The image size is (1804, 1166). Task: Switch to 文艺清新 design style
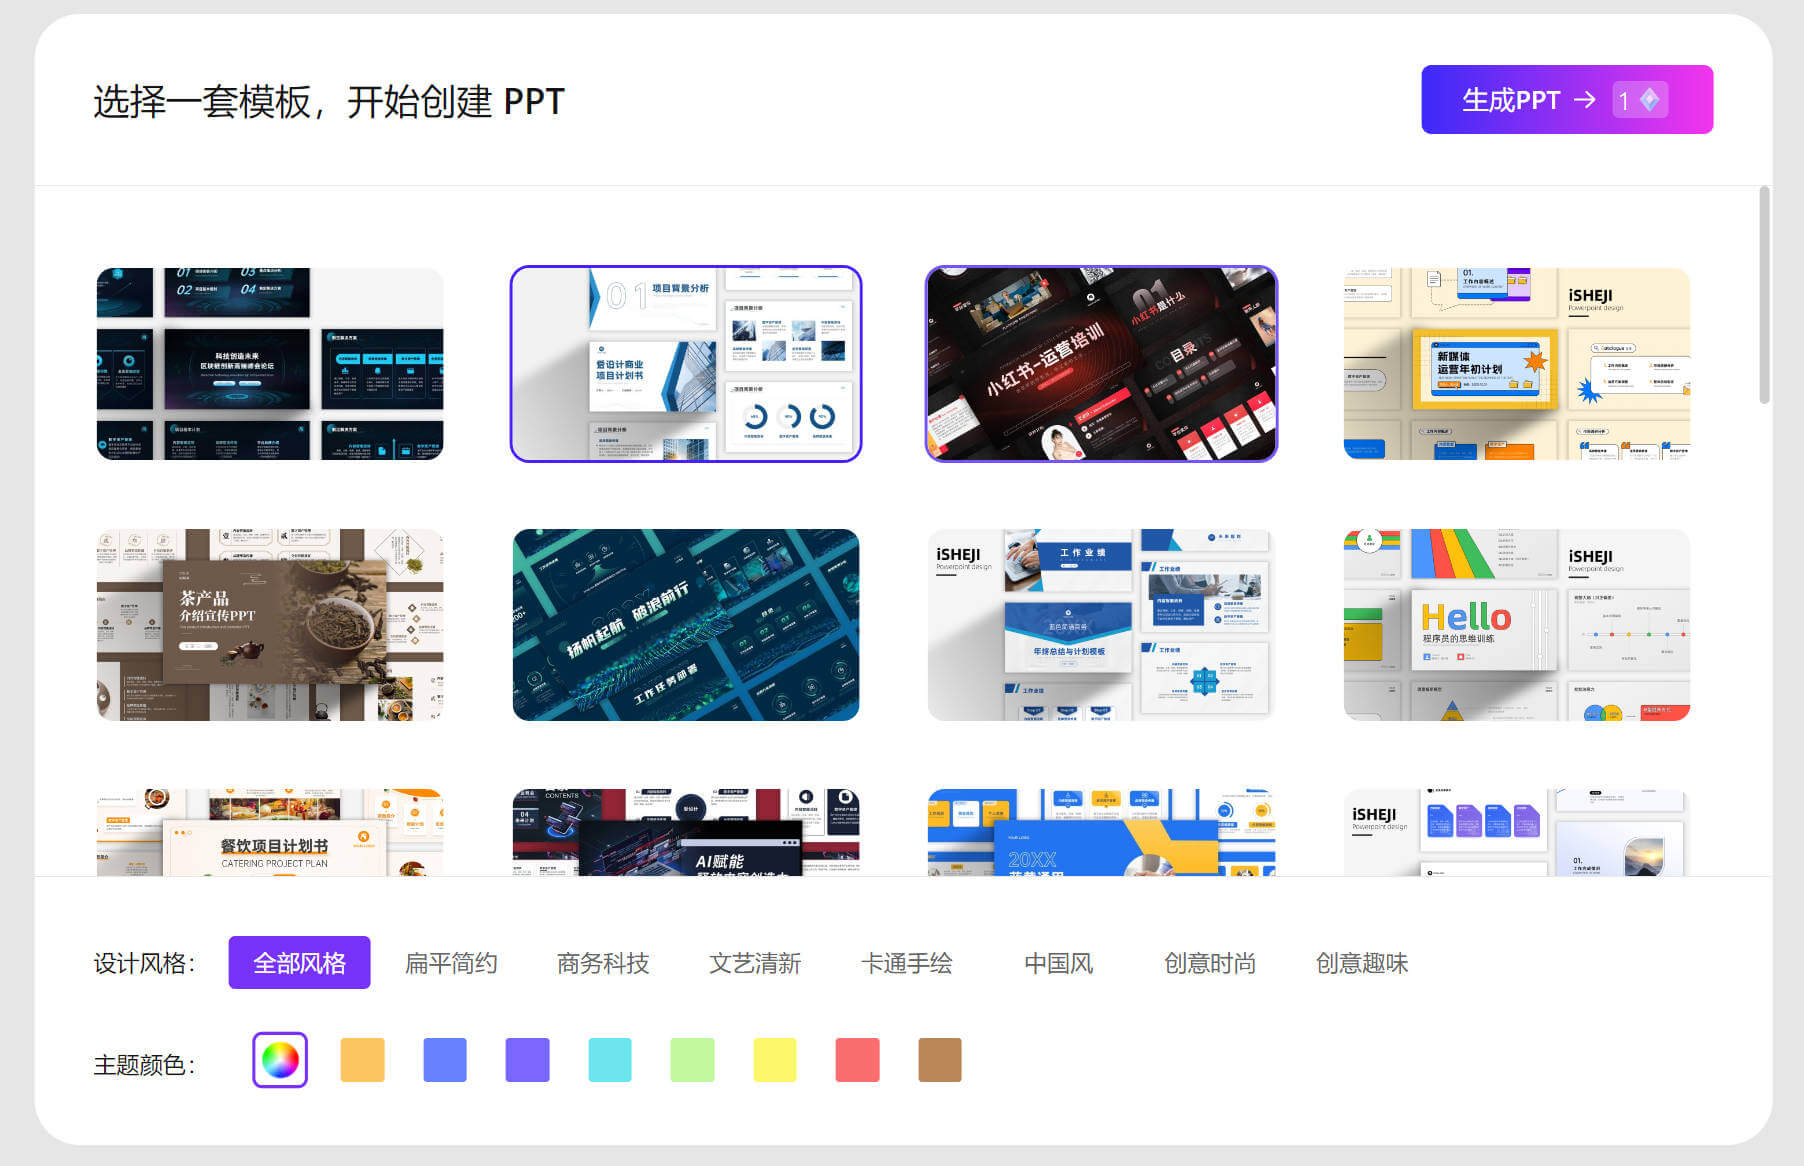click(755, 963)
